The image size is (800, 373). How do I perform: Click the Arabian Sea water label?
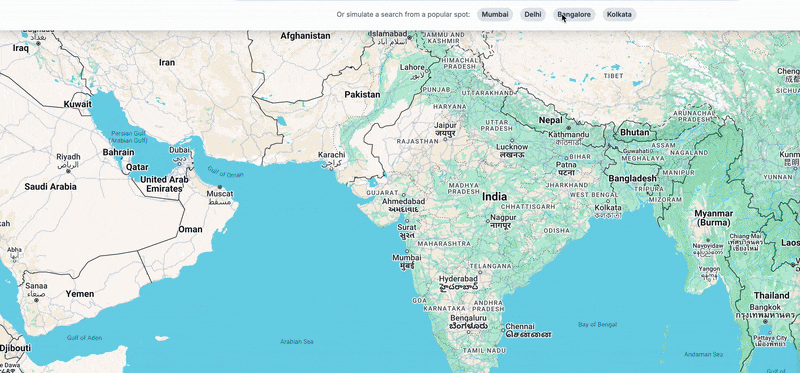click(x=297, y=341)
